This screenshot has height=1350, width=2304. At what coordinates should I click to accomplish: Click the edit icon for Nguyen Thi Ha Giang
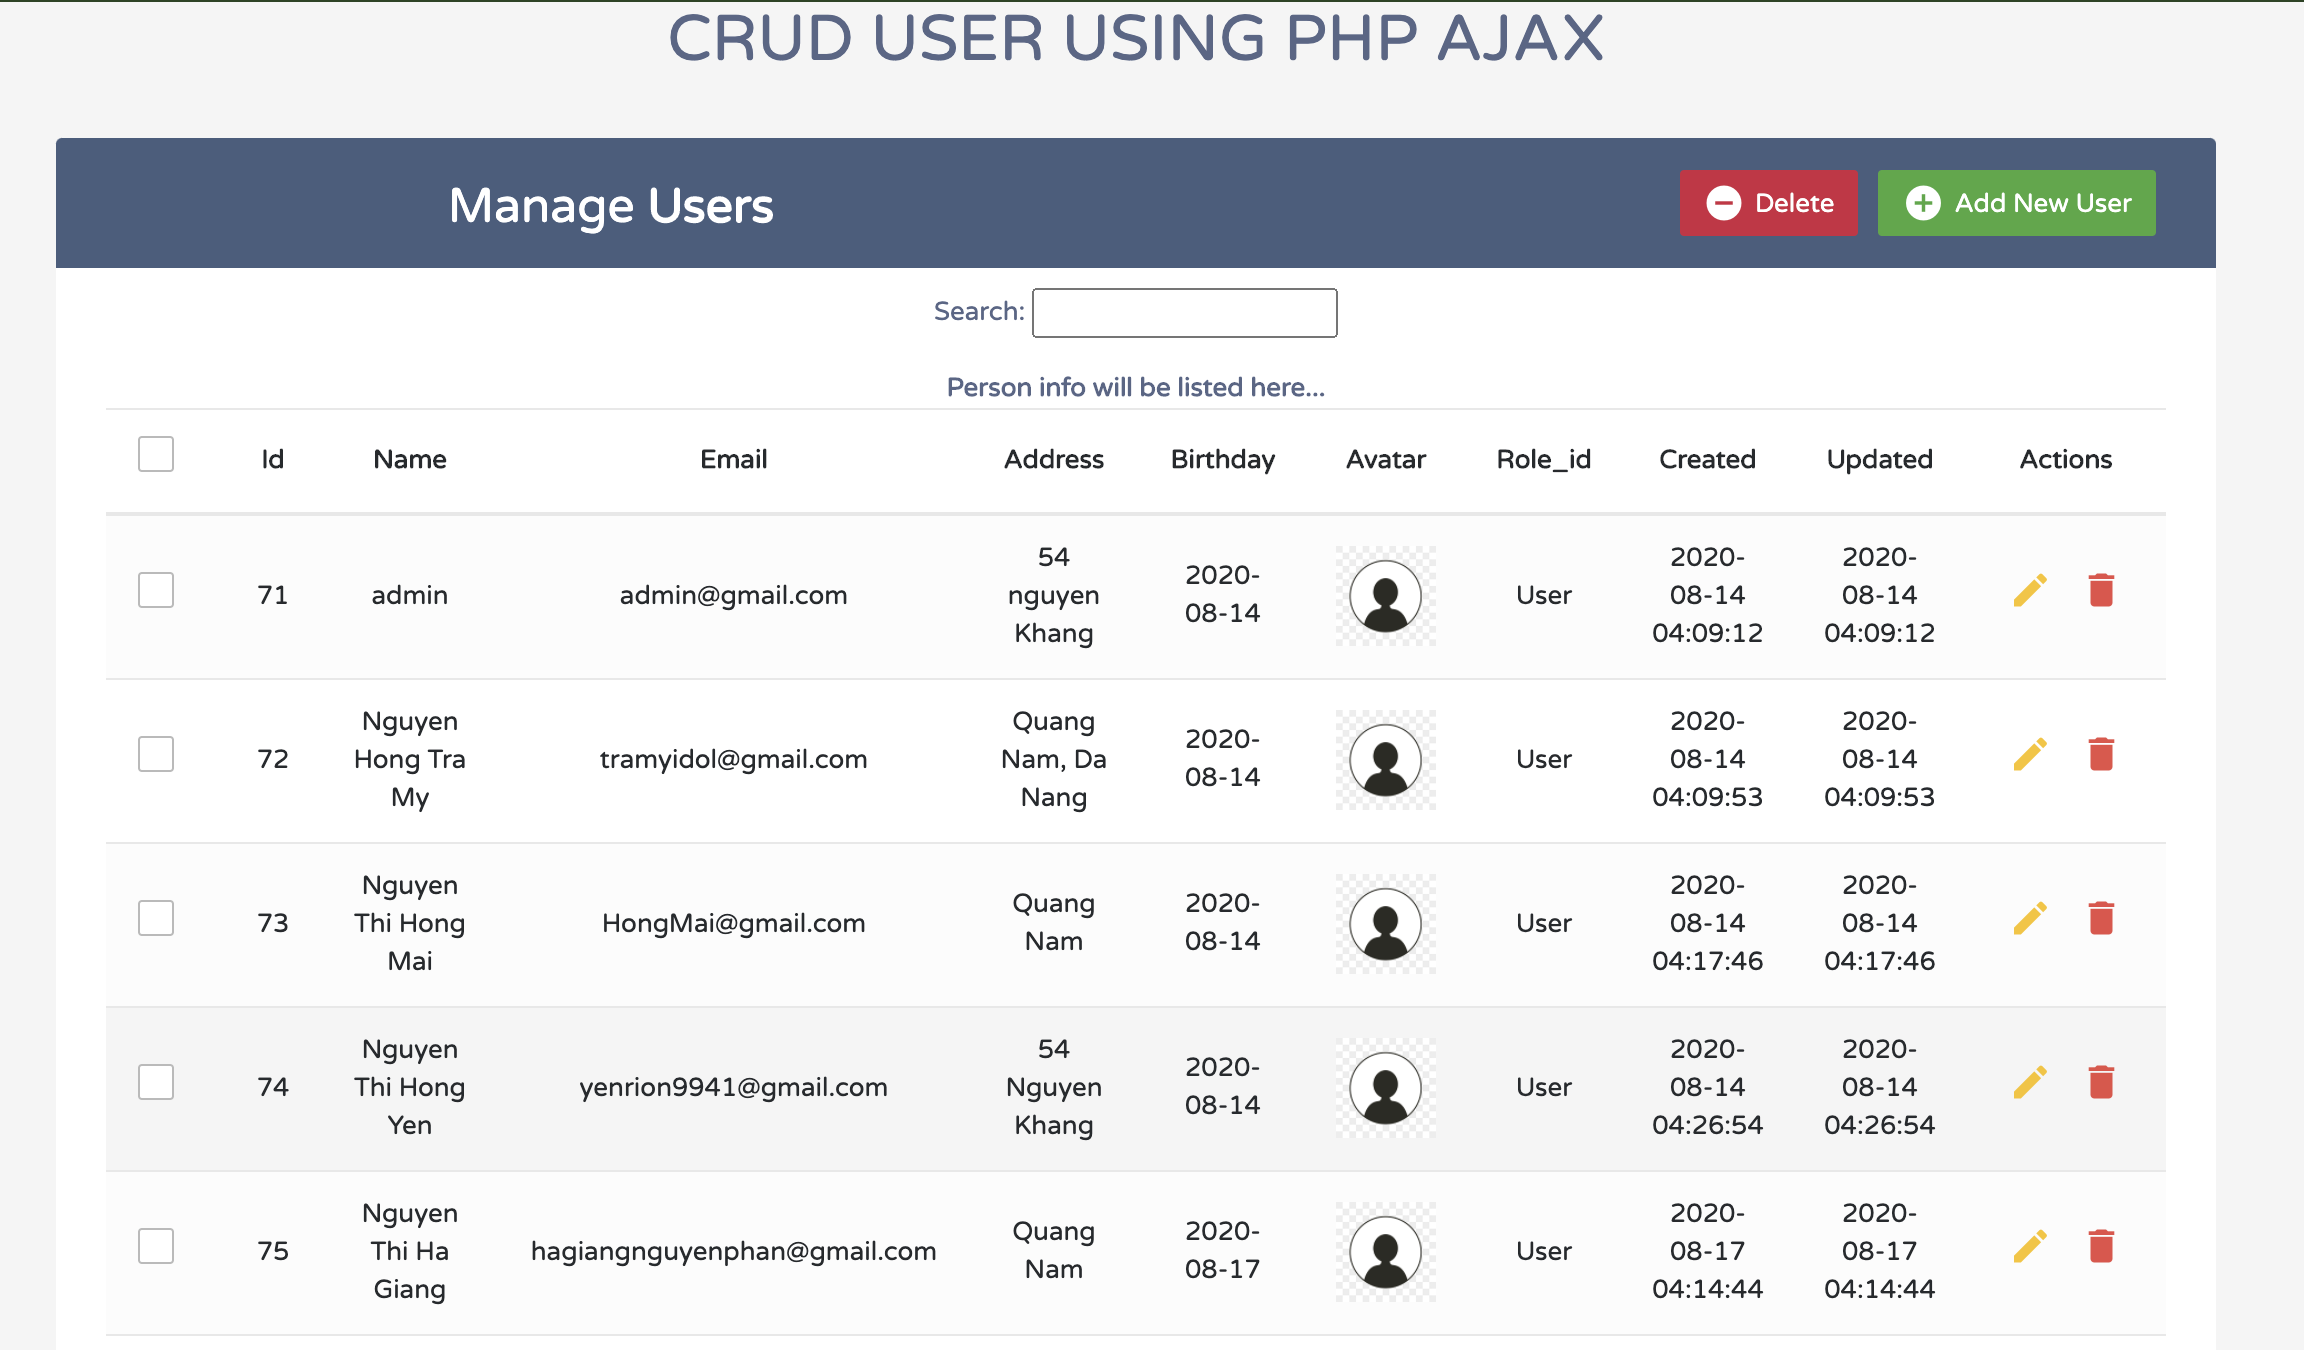(2029, 1249)
